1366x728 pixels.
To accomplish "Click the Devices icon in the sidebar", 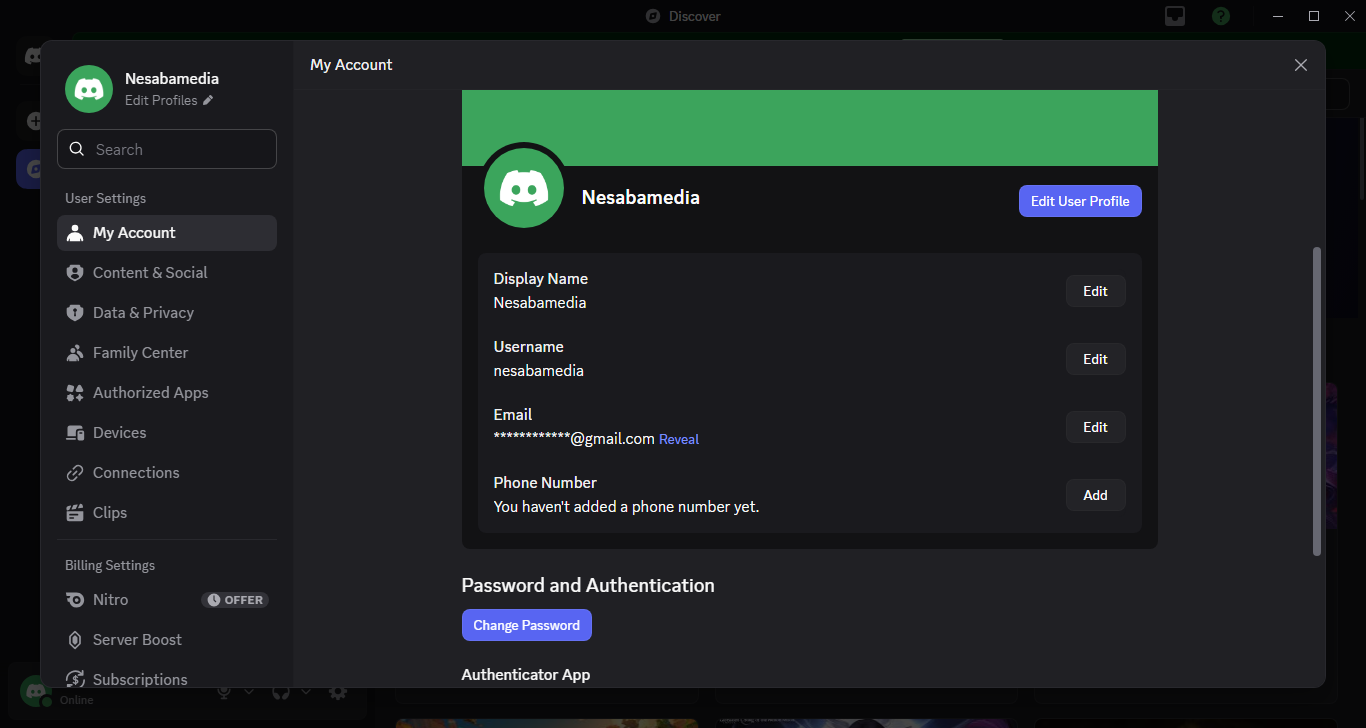I will (x=74, y=433).
